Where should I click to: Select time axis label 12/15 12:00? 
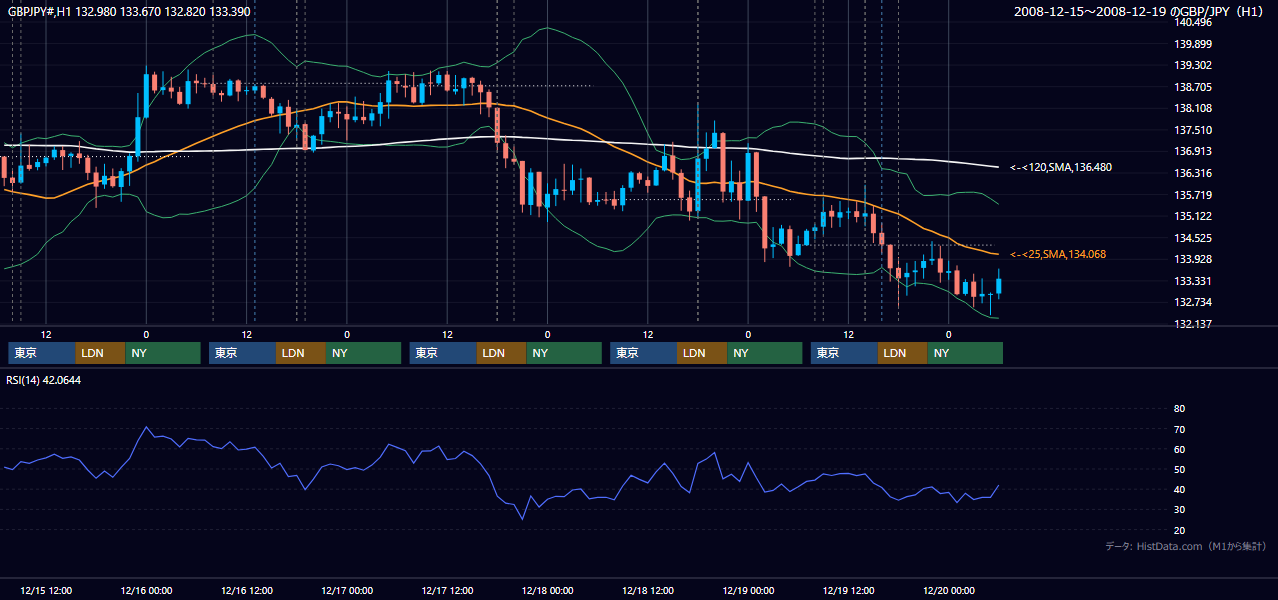[46, 590]
